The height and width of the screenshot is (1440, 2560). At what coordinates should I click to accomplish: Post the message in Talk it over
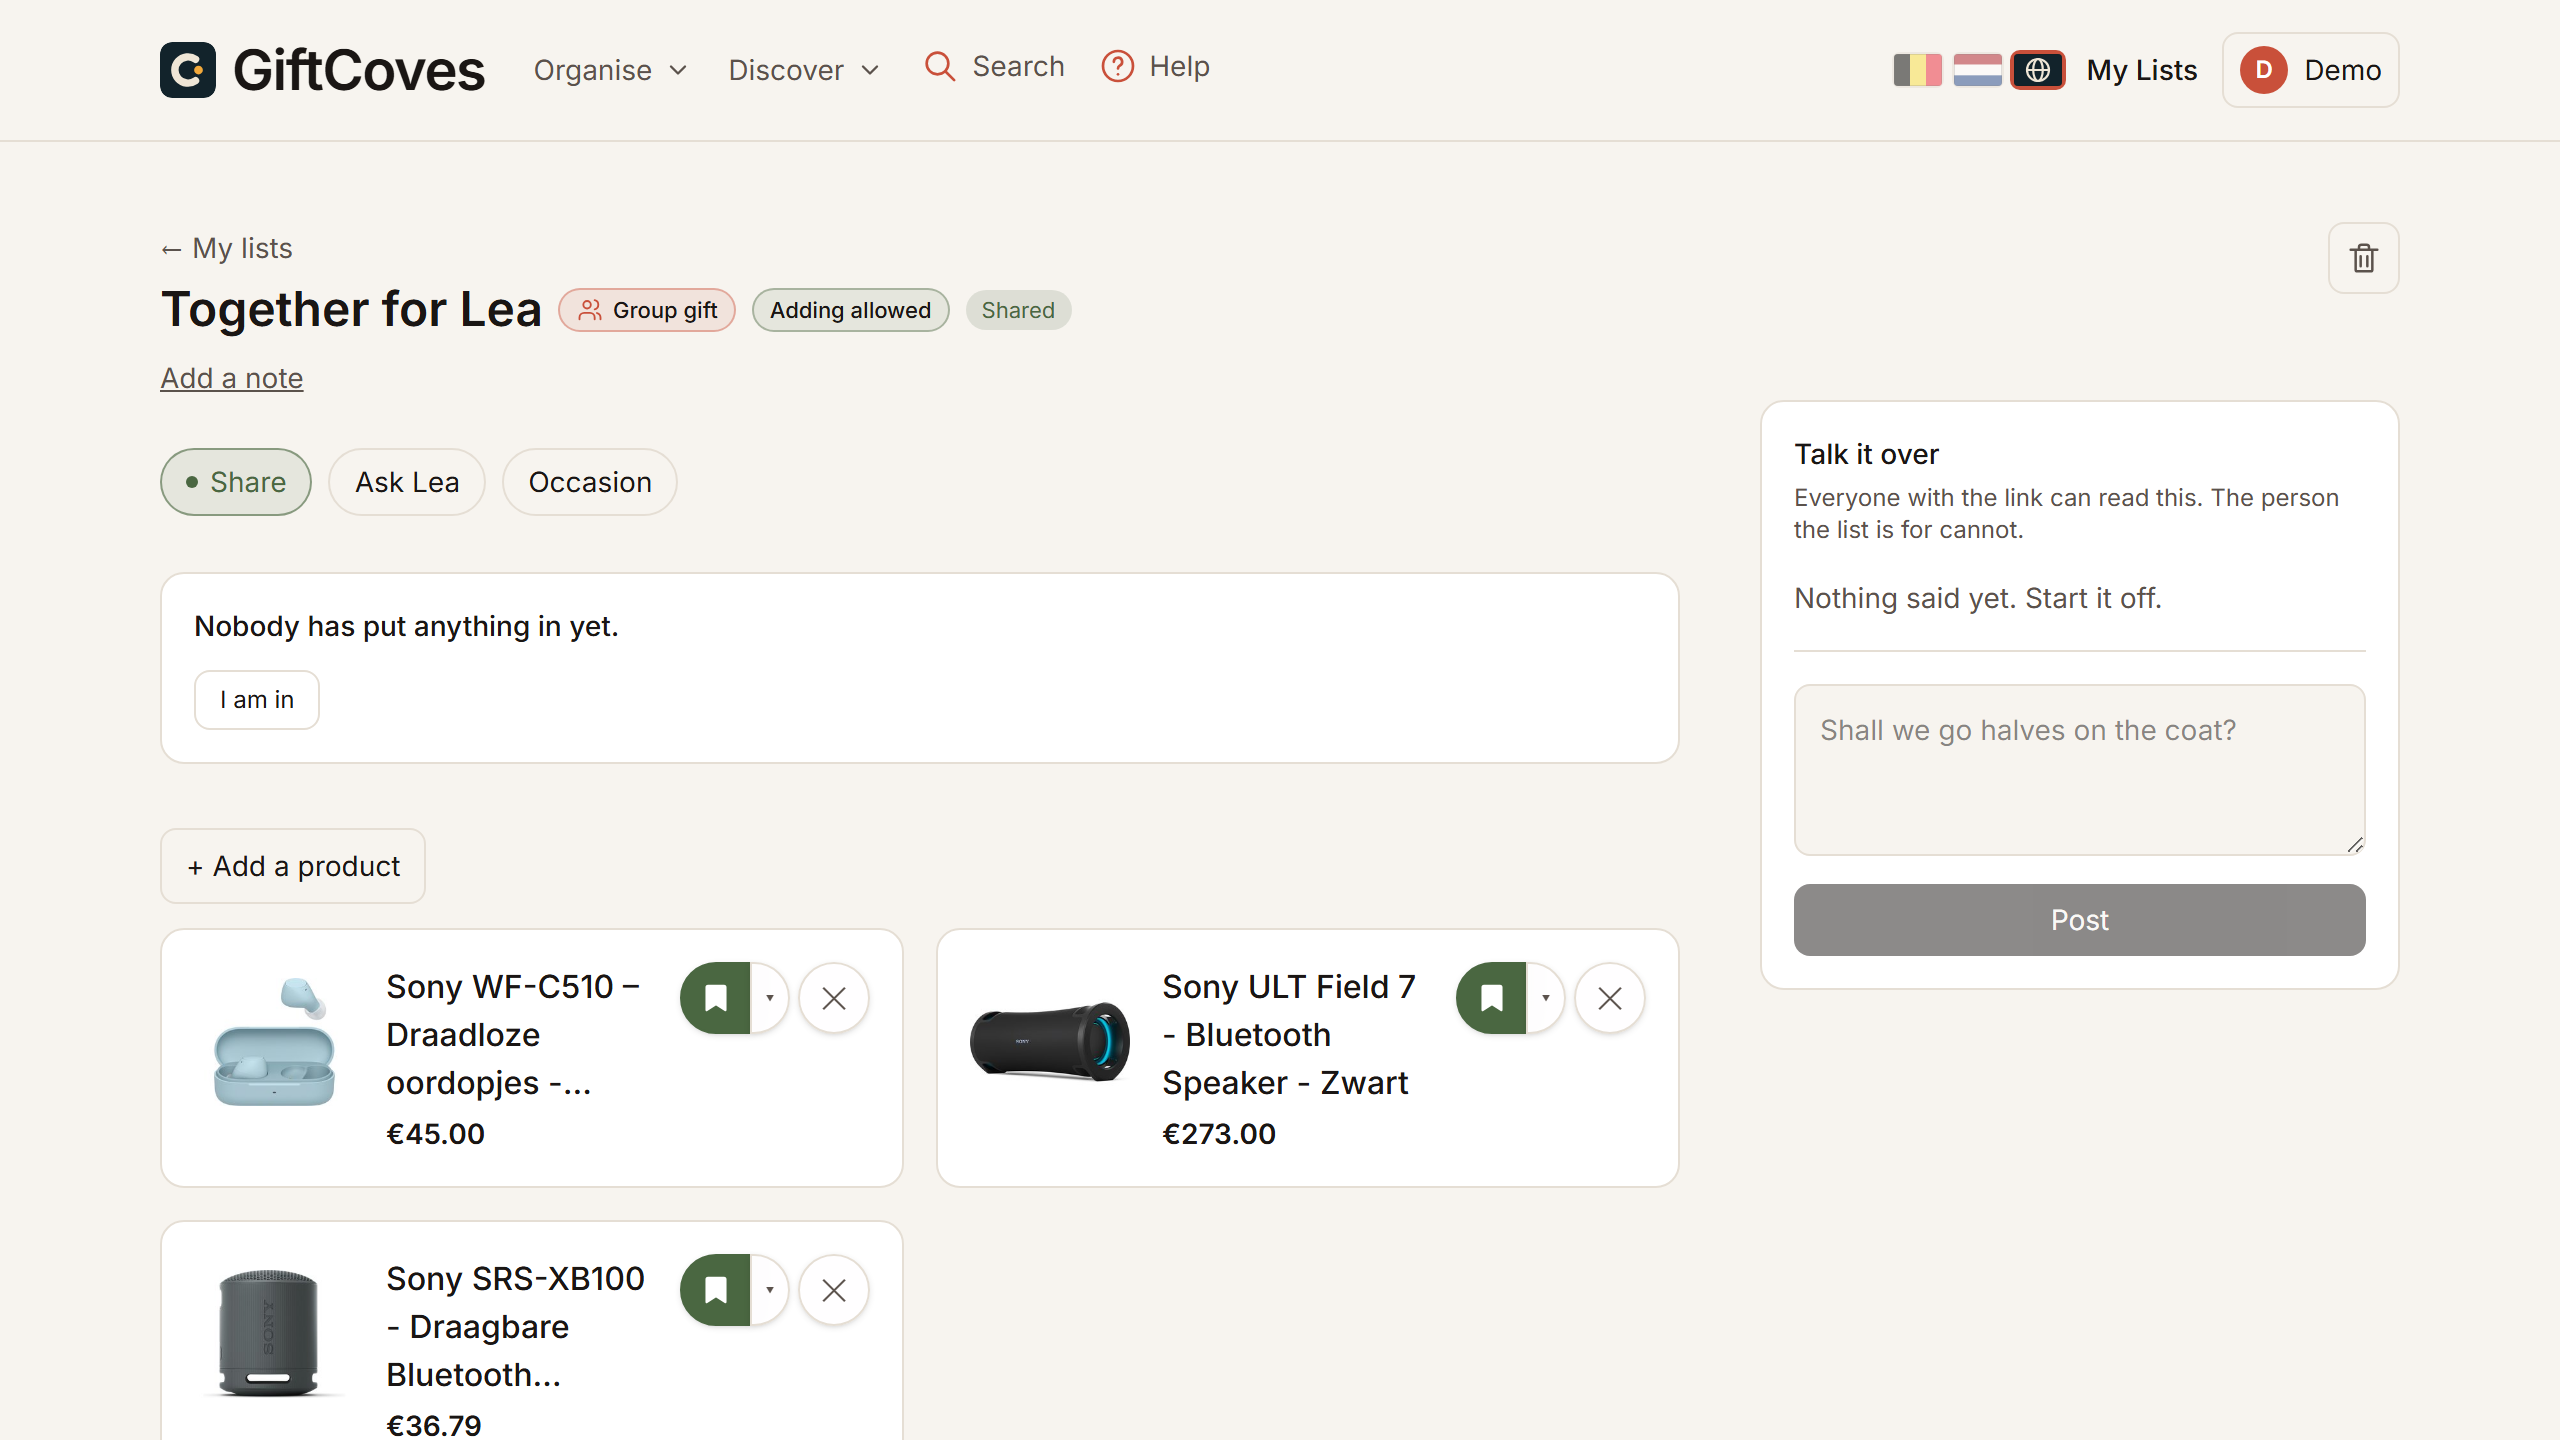coord(2080,920)
